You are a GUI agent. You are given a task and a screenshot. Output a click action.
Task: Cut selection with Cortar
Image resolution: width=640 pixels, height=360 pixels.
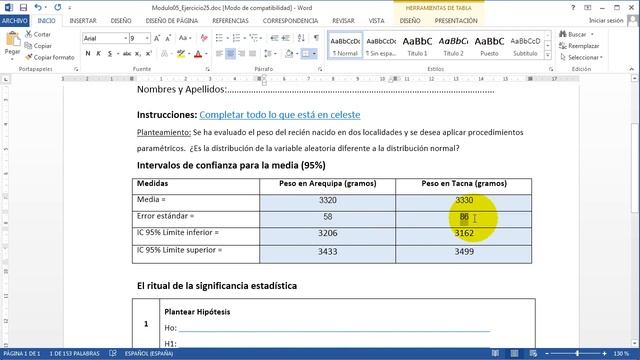(x=38, y=34)
